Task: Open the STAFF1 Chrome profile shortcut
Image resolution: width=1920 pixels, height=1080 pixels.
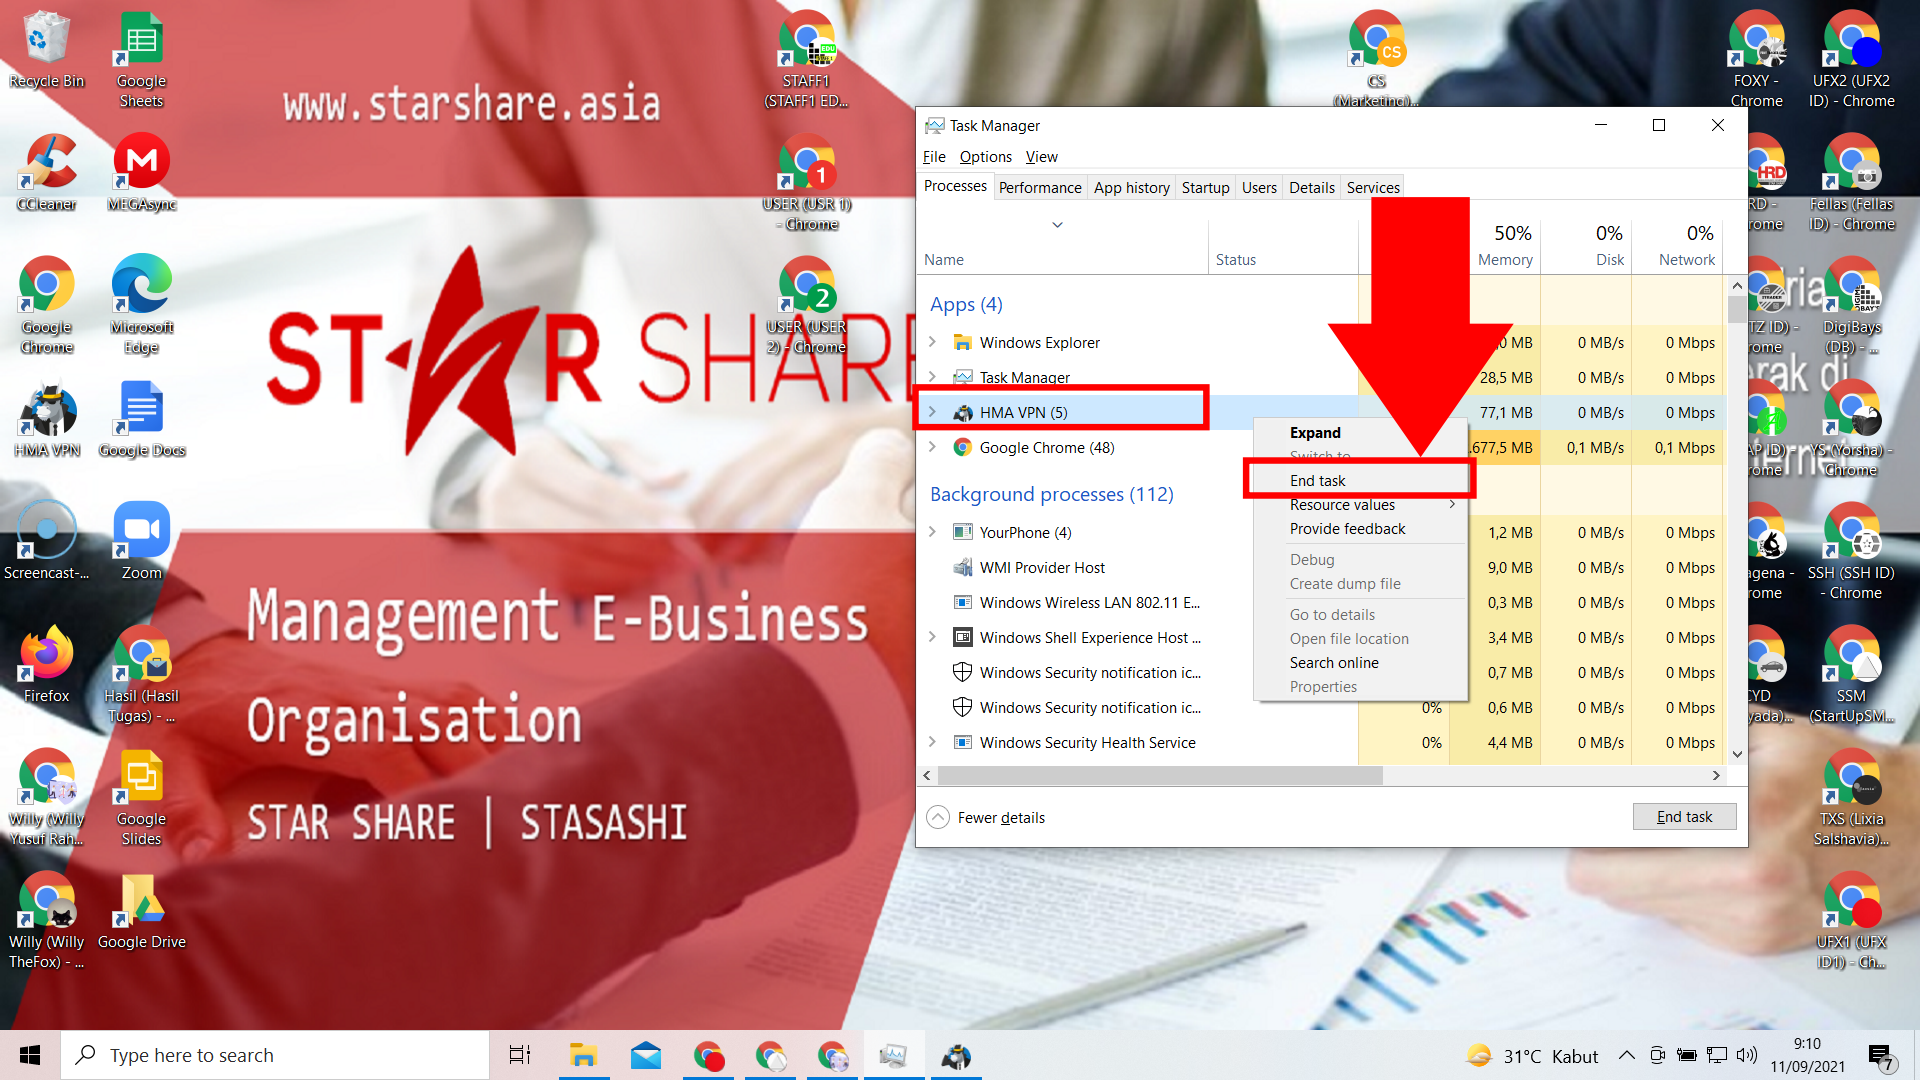Action: pos(806,60)
